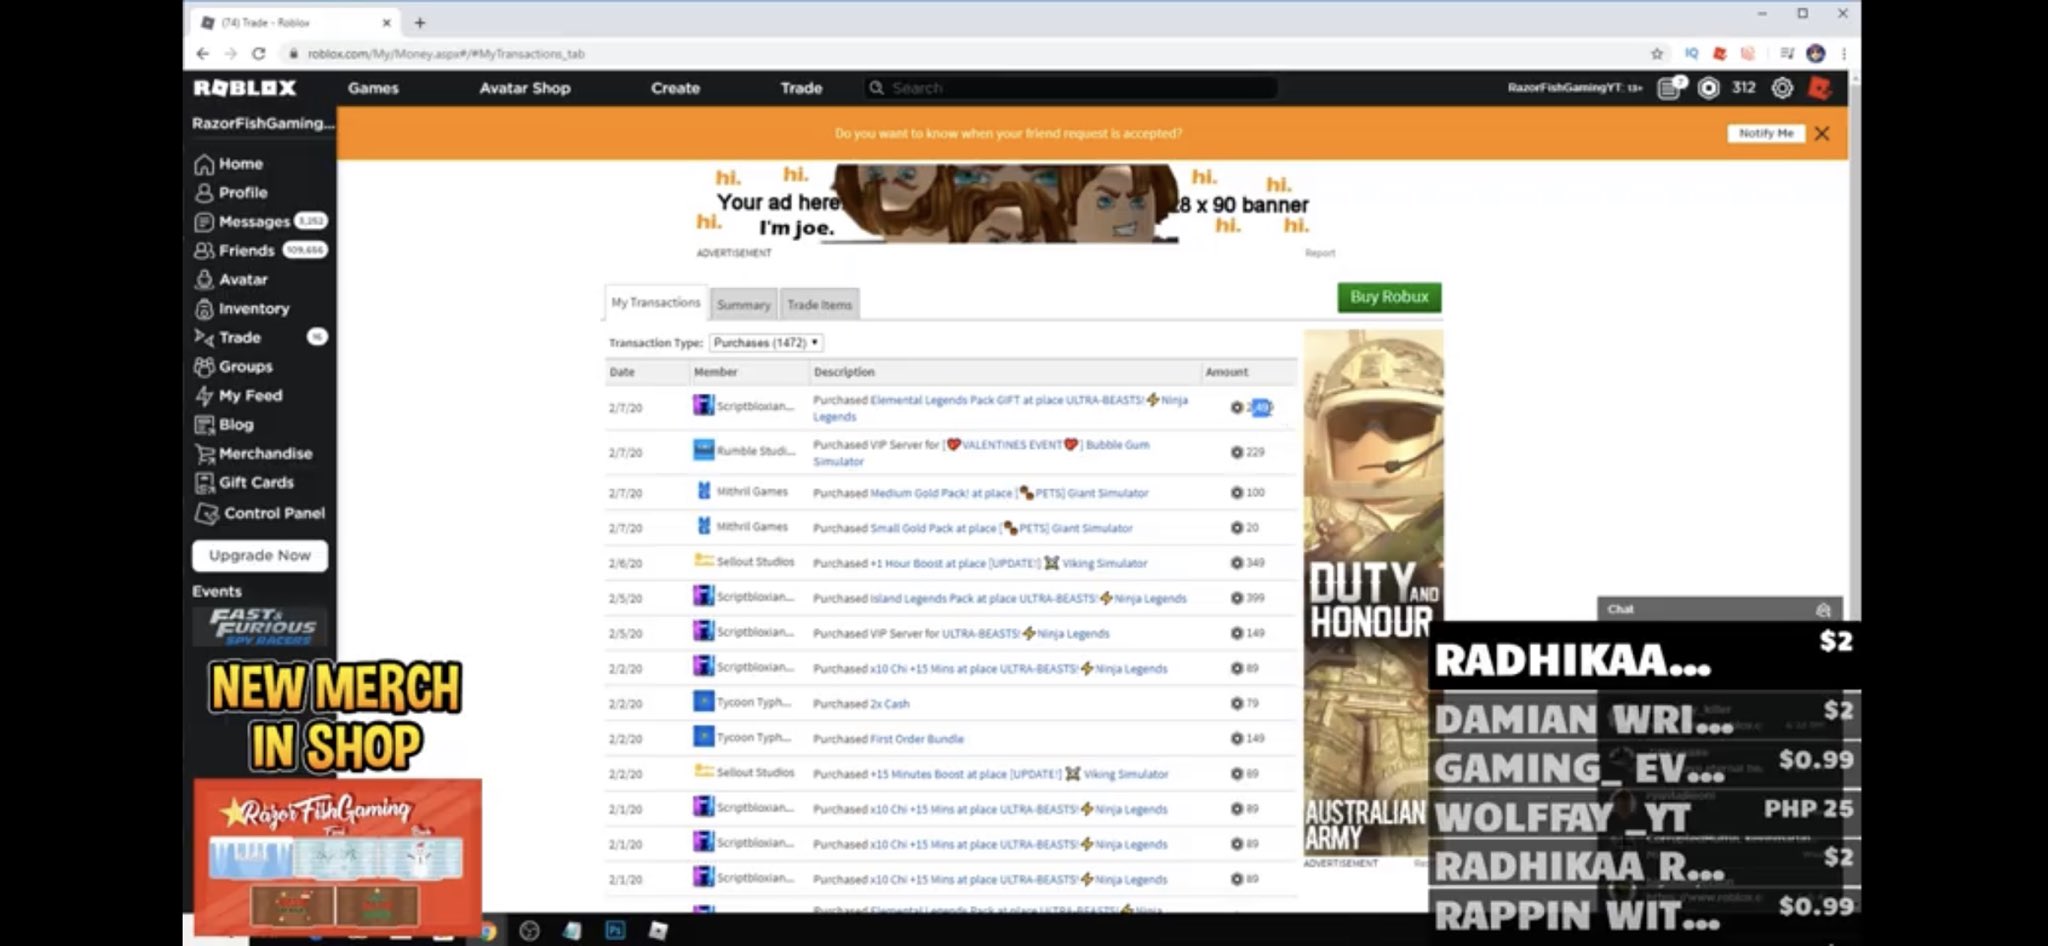Click the red Roblox browser extension icon

(x=1719, y=54)
